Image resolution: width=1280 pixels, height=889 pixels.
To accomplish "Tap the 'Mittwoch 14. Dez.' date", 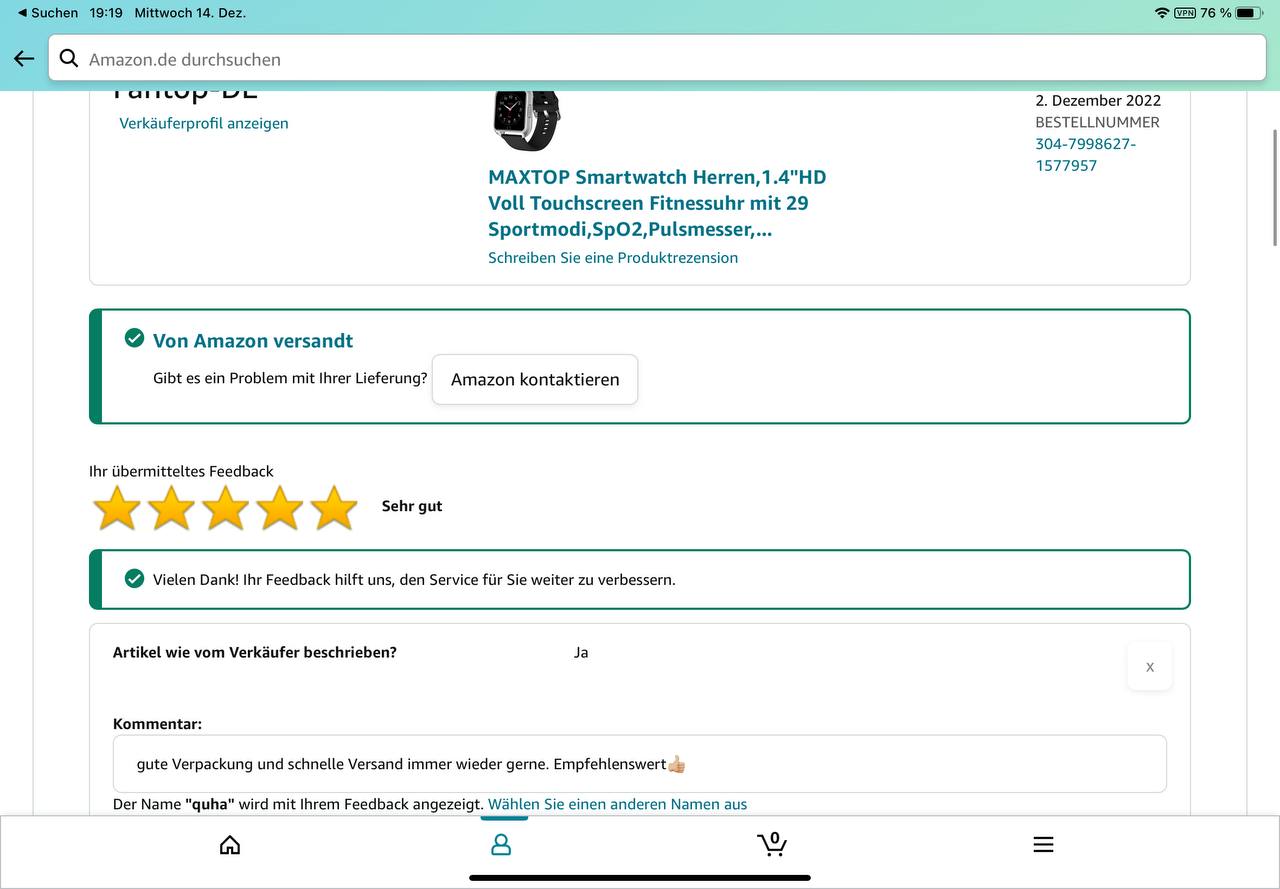I will 190,13.
